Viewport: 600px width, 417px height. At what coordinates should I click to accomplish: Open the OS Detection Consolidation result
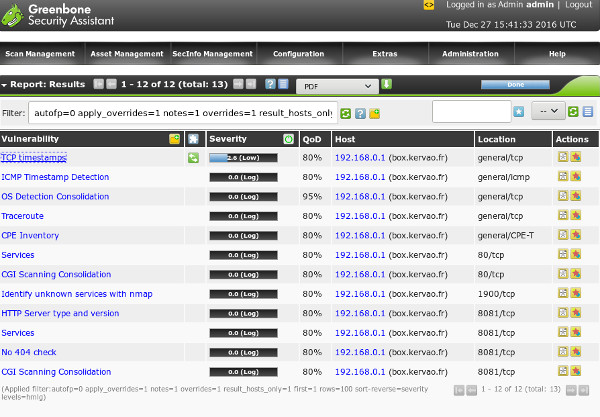pos(55,197)
